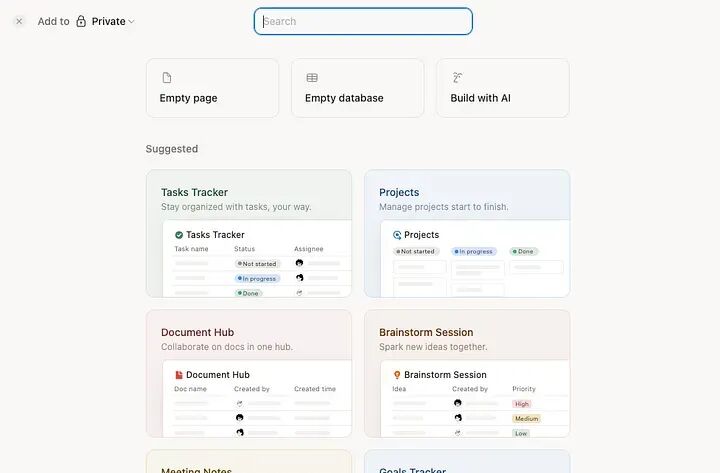Pick the Document Hub template
The width and height of the screenshot is (720, 473).
(249, 373)
